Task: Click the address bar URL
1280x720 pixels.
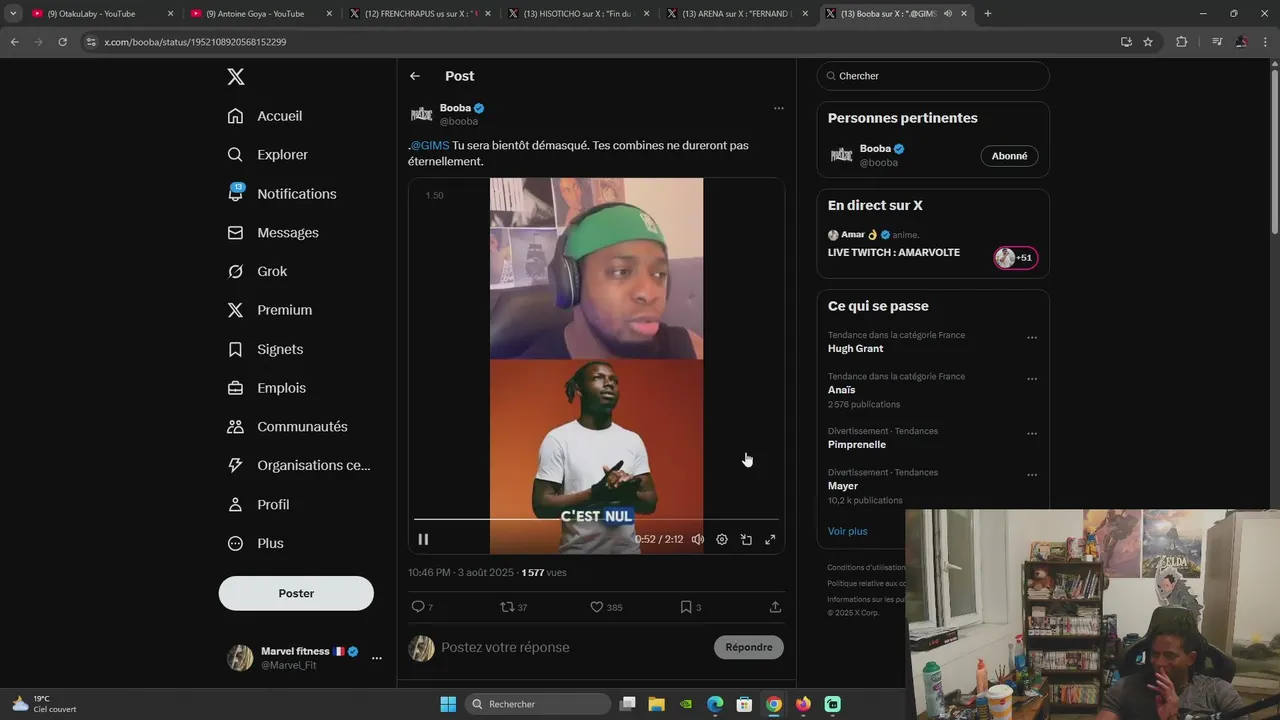Action: coord(195,42)
